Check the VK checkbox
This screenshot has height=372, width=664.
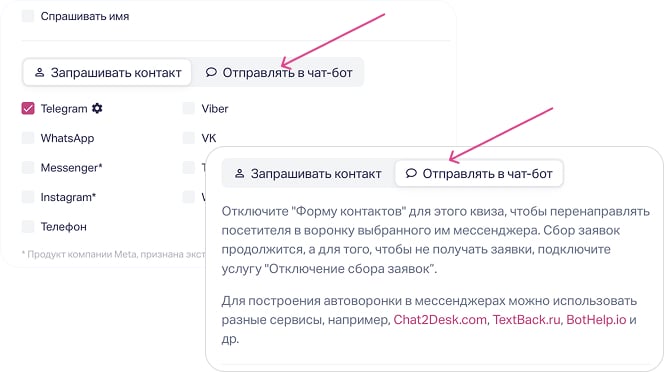[188, 138]
